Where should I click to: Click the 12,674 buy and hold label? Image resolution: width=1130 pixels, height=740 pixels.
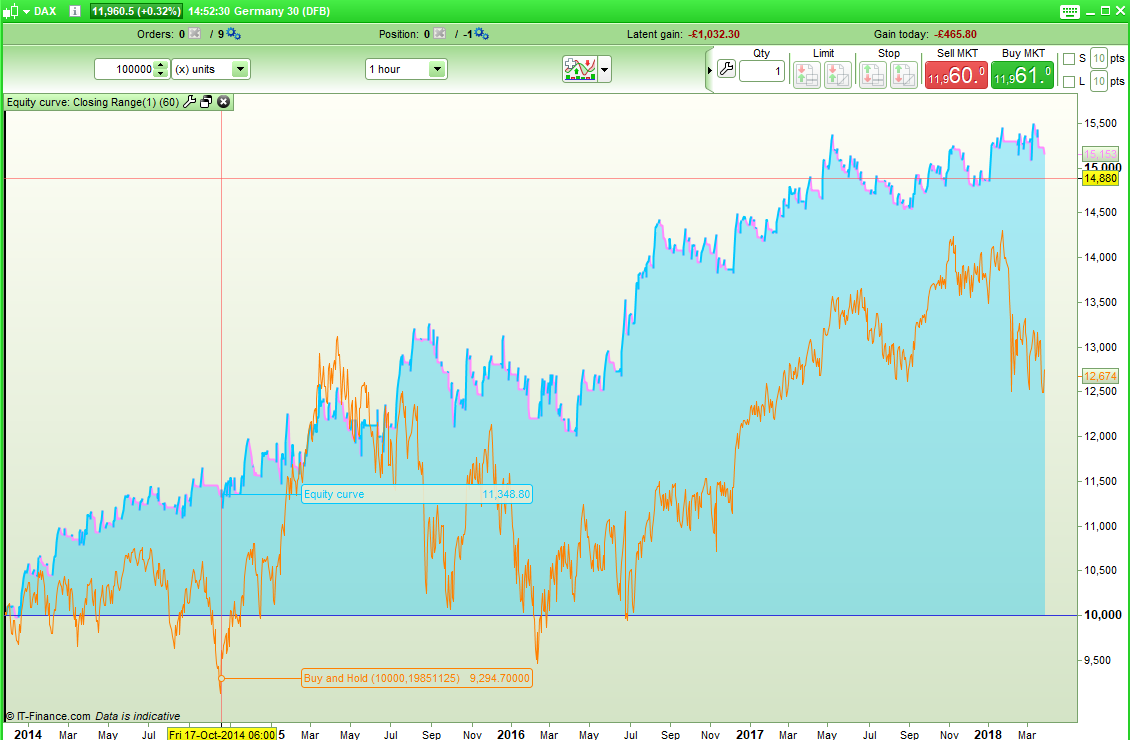click(1100, 376)
